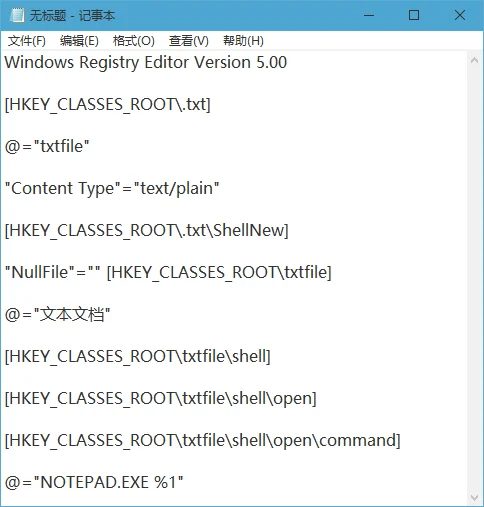Click the "Content Type"="text/plain" line
The image size is (484, 507).
point(112,189)
